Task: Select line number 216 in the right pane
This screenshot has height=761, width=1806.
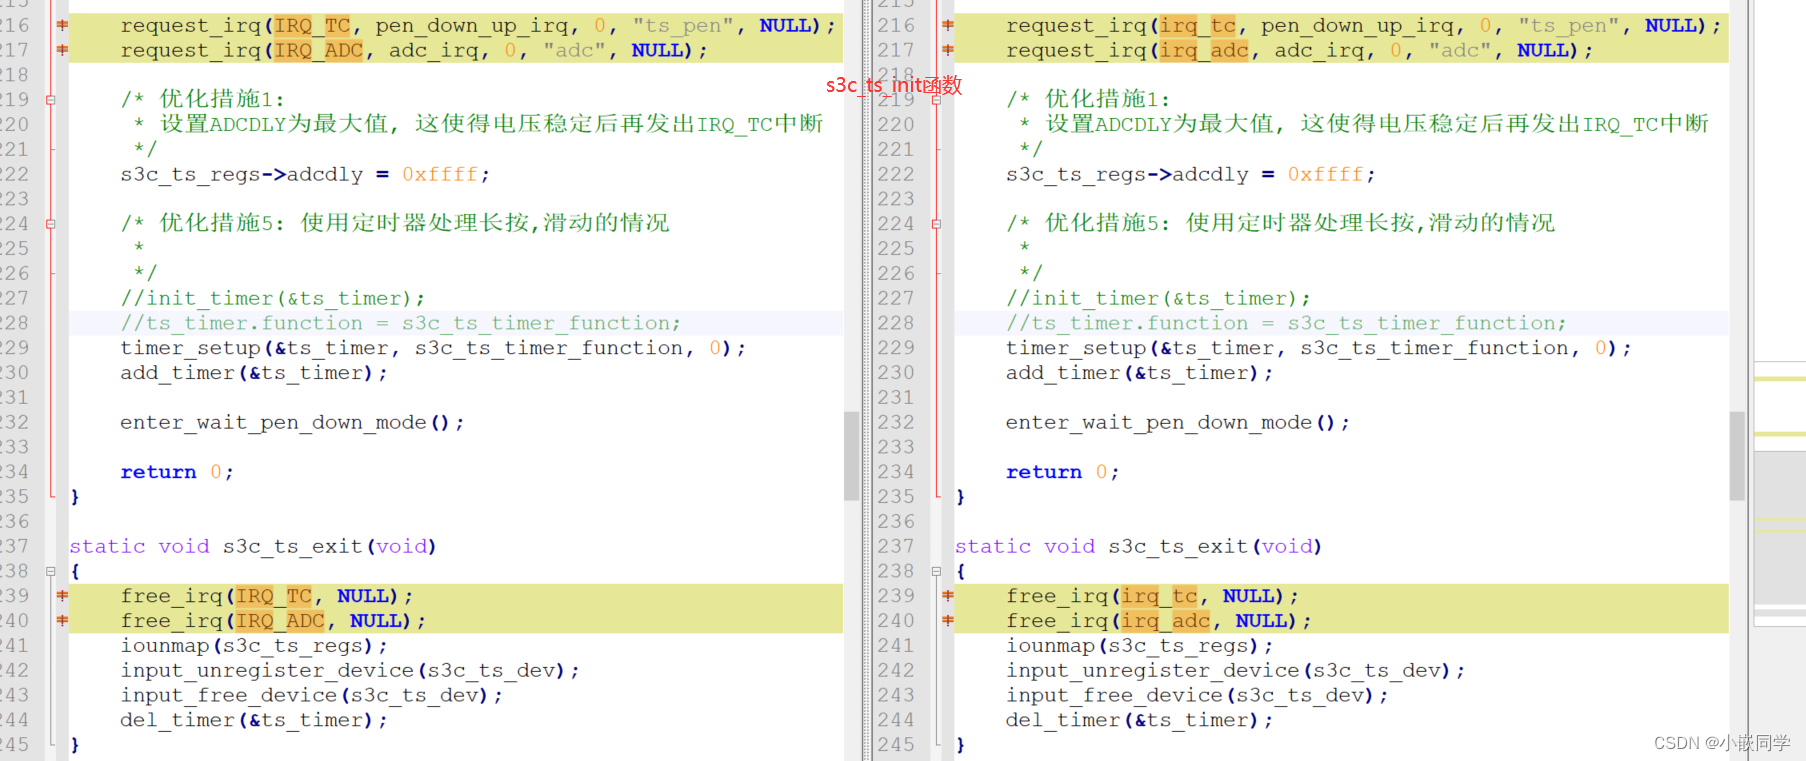Action: [x=896, y=25]
